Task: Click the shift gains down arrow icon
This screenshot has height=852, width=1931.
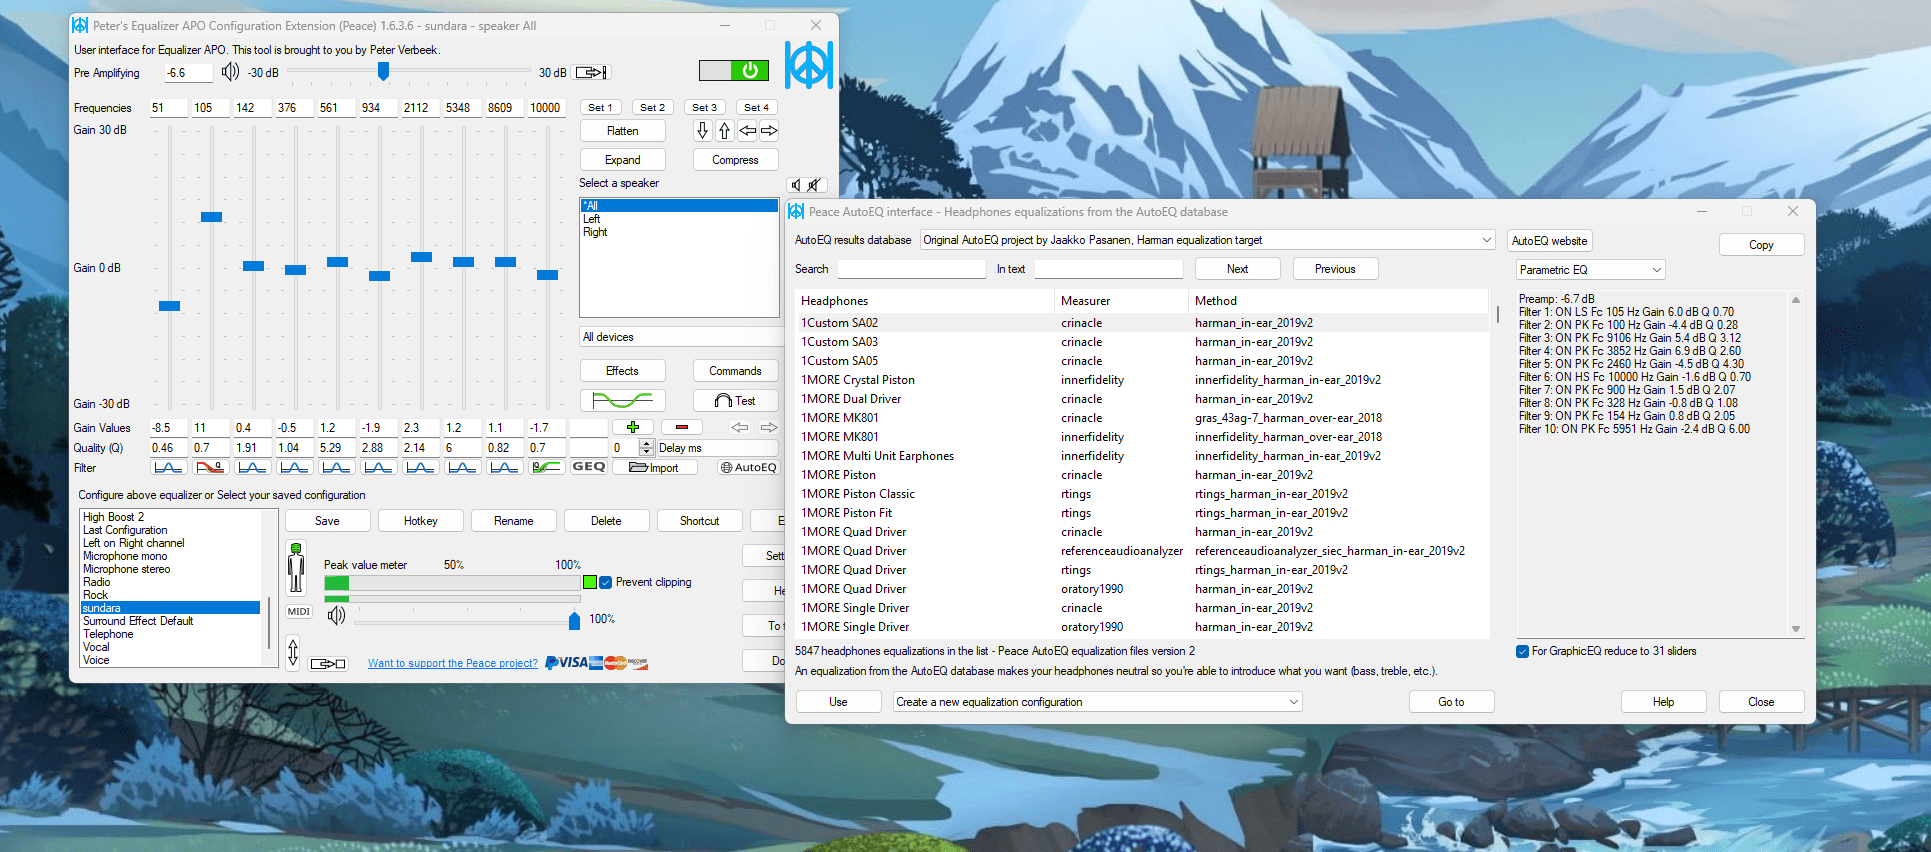Action: click(702, 131)
